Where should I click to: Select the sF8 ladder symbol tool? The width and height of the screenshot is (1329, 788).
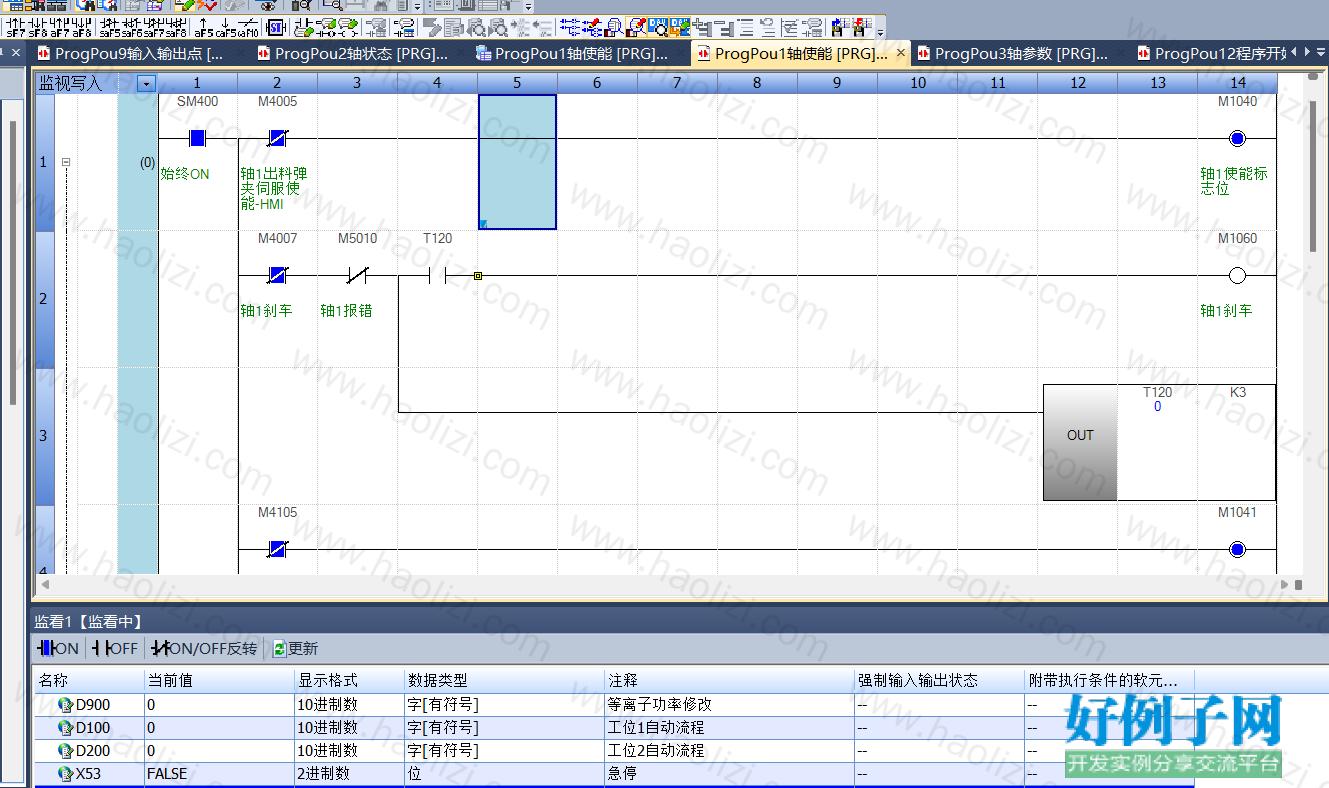click(38, 26)
